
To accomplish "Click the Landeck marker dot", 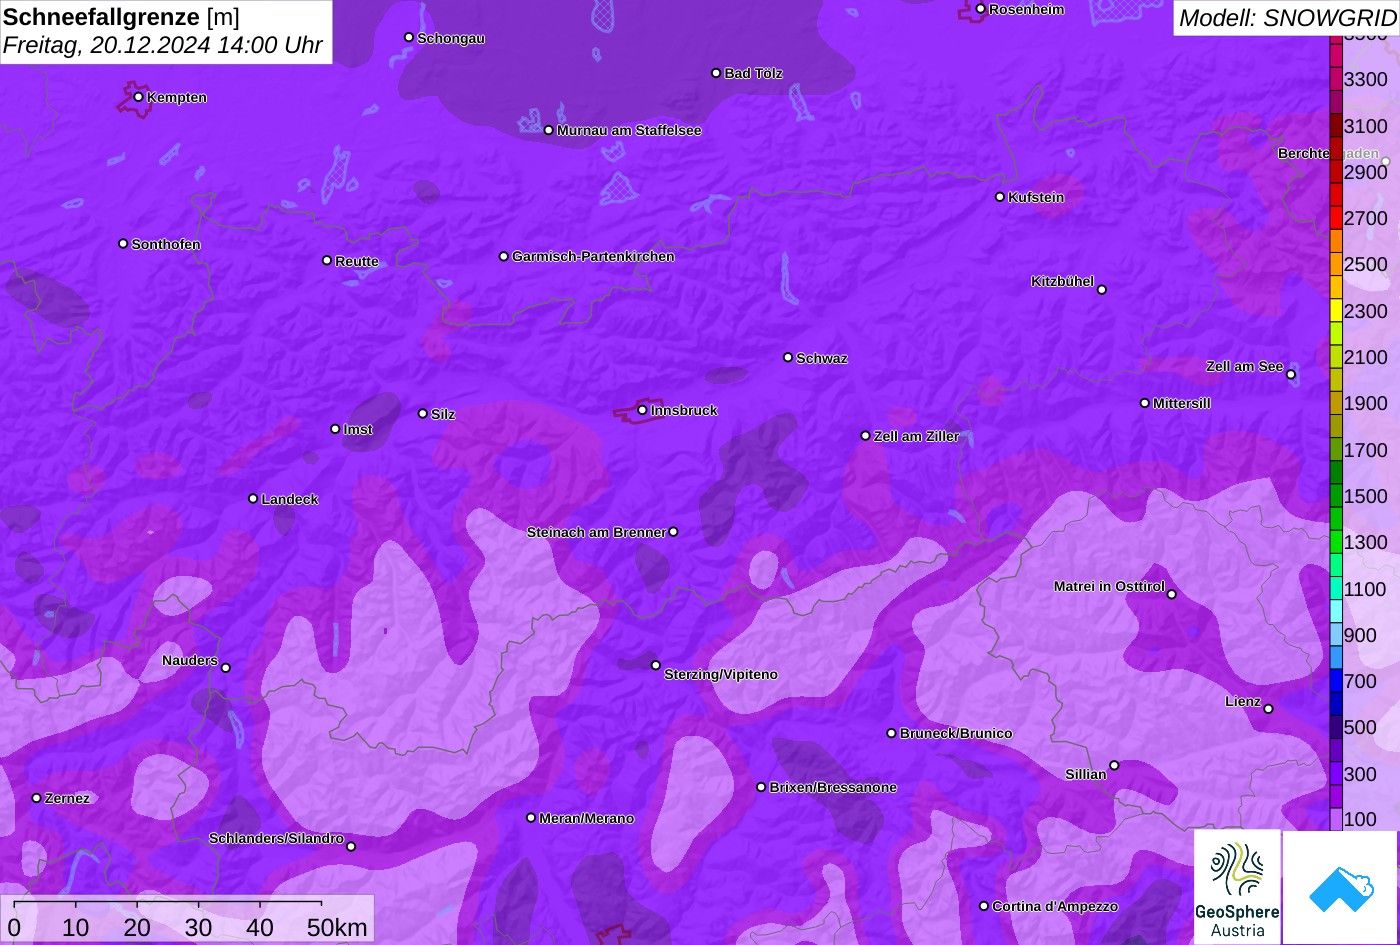I will click(253, 499).
